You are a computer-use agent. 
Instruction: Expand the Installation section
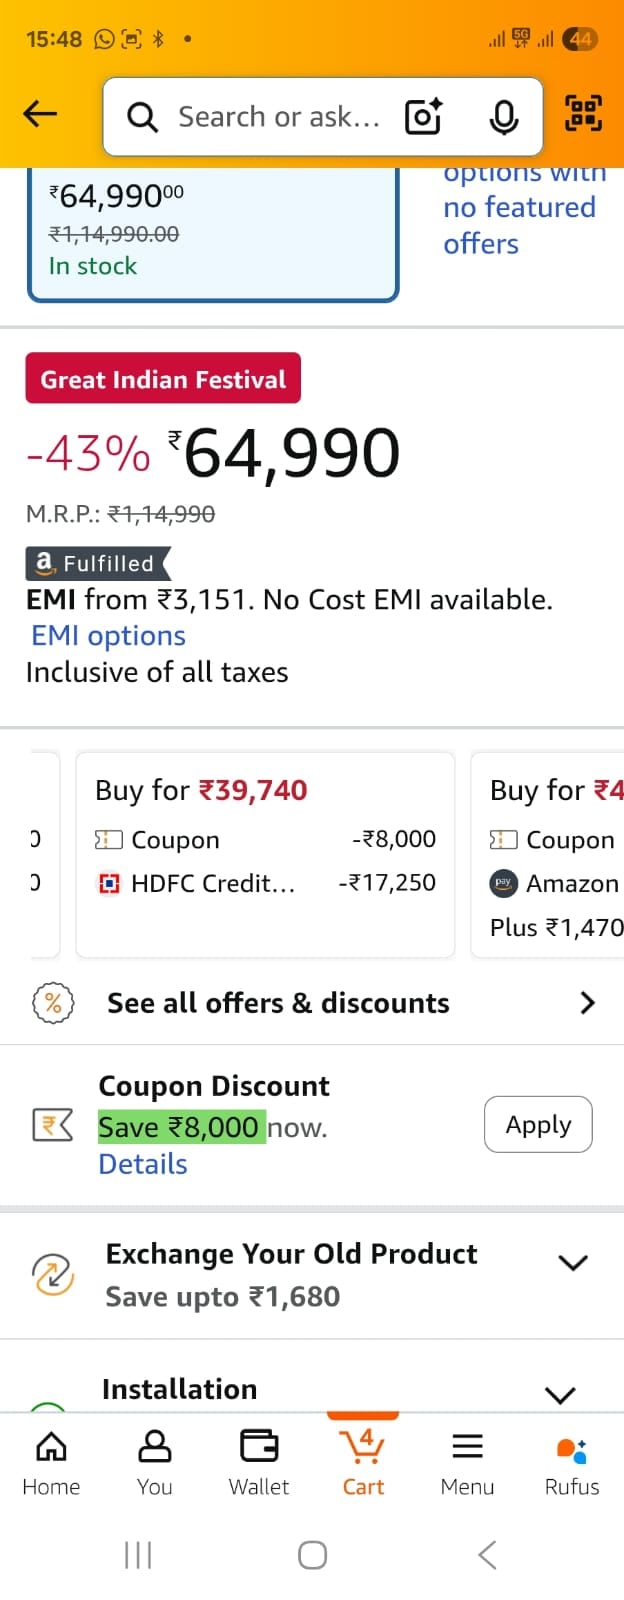pyautogui.click(x=560, y=1394)
